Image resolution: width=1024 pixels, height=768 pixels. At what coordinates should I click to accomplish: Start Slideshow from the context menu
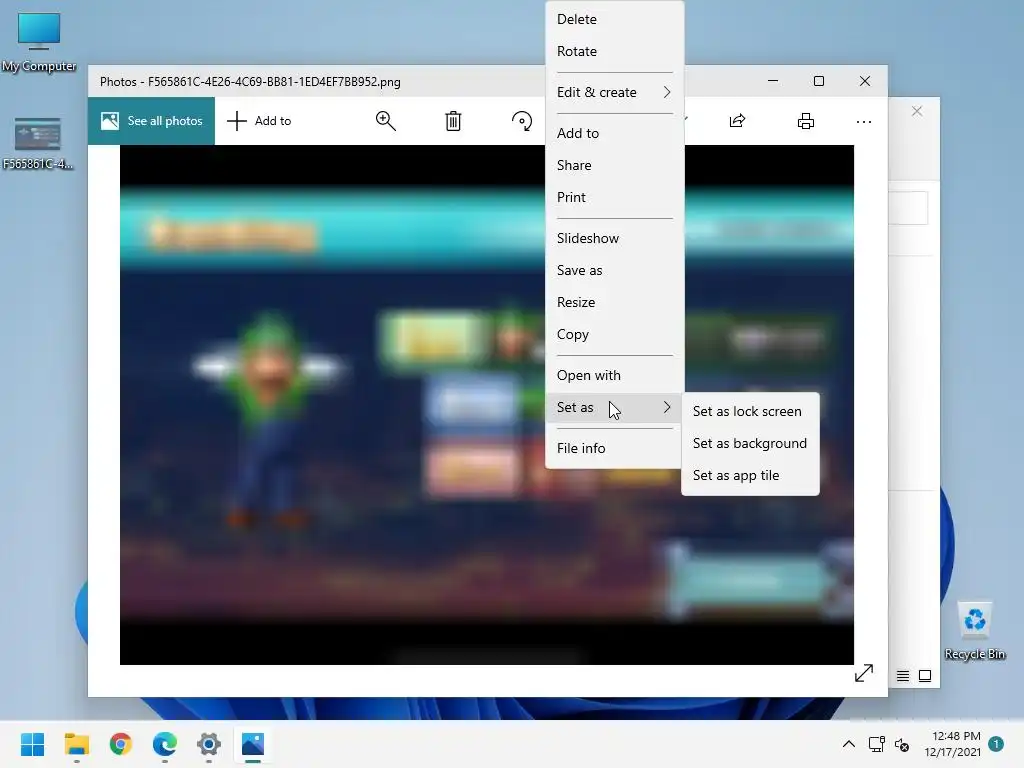pyautogui.click(x=615, y=238)
